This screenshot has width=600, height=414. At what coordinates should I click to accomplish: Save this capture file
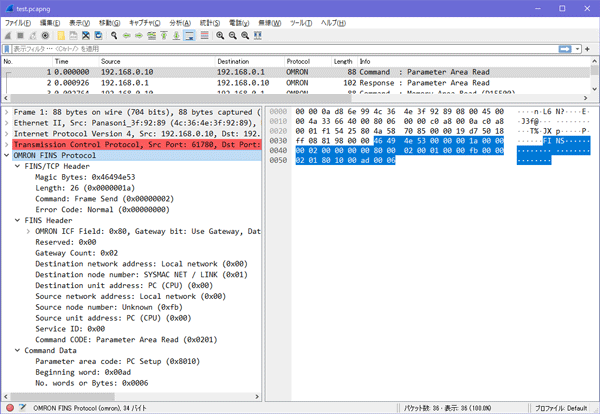point(73,36)
